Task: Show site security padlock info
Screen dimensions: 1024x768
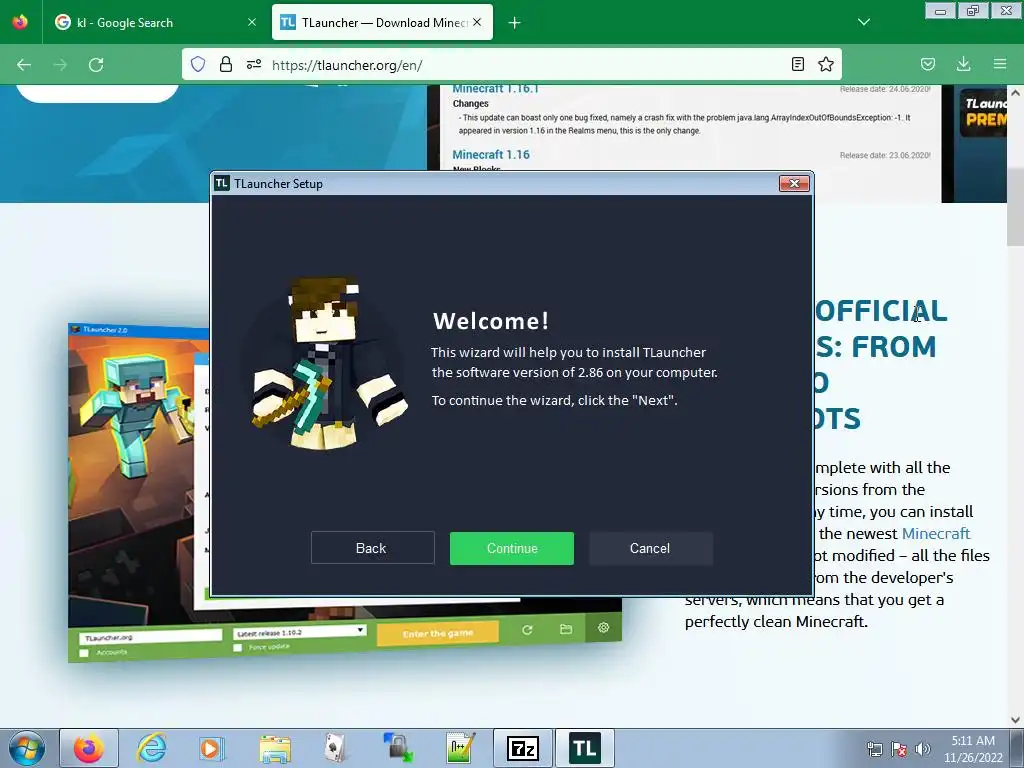Action: (226, 64)
